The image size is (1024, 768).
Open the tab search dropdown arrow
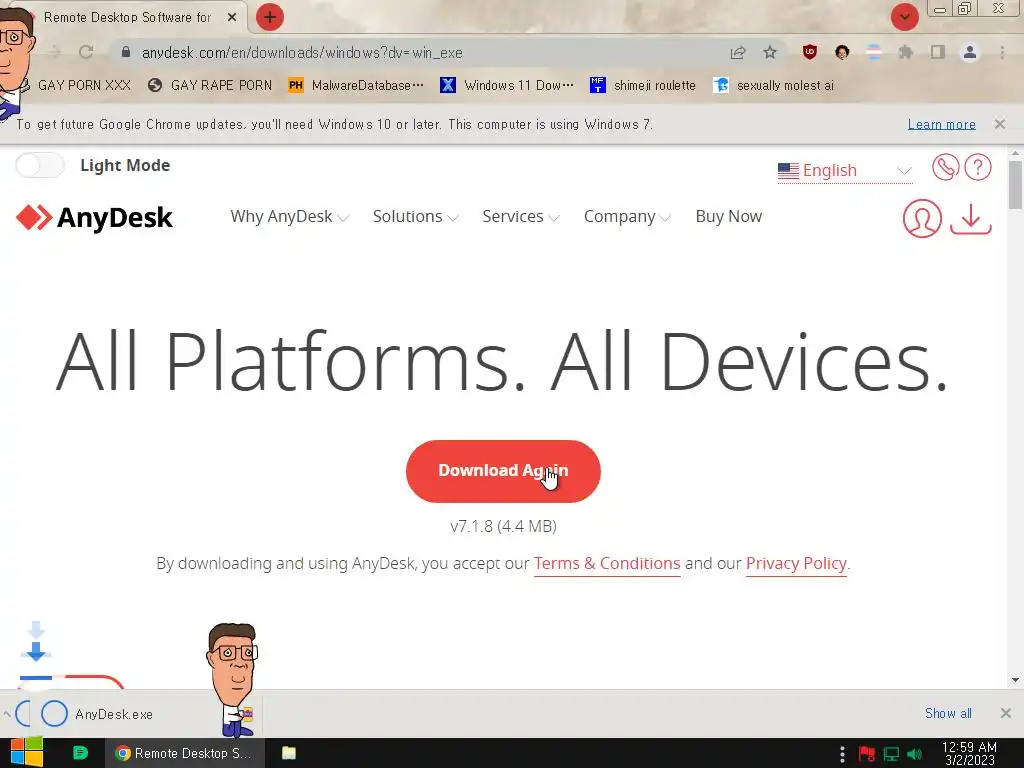(904, 17)
